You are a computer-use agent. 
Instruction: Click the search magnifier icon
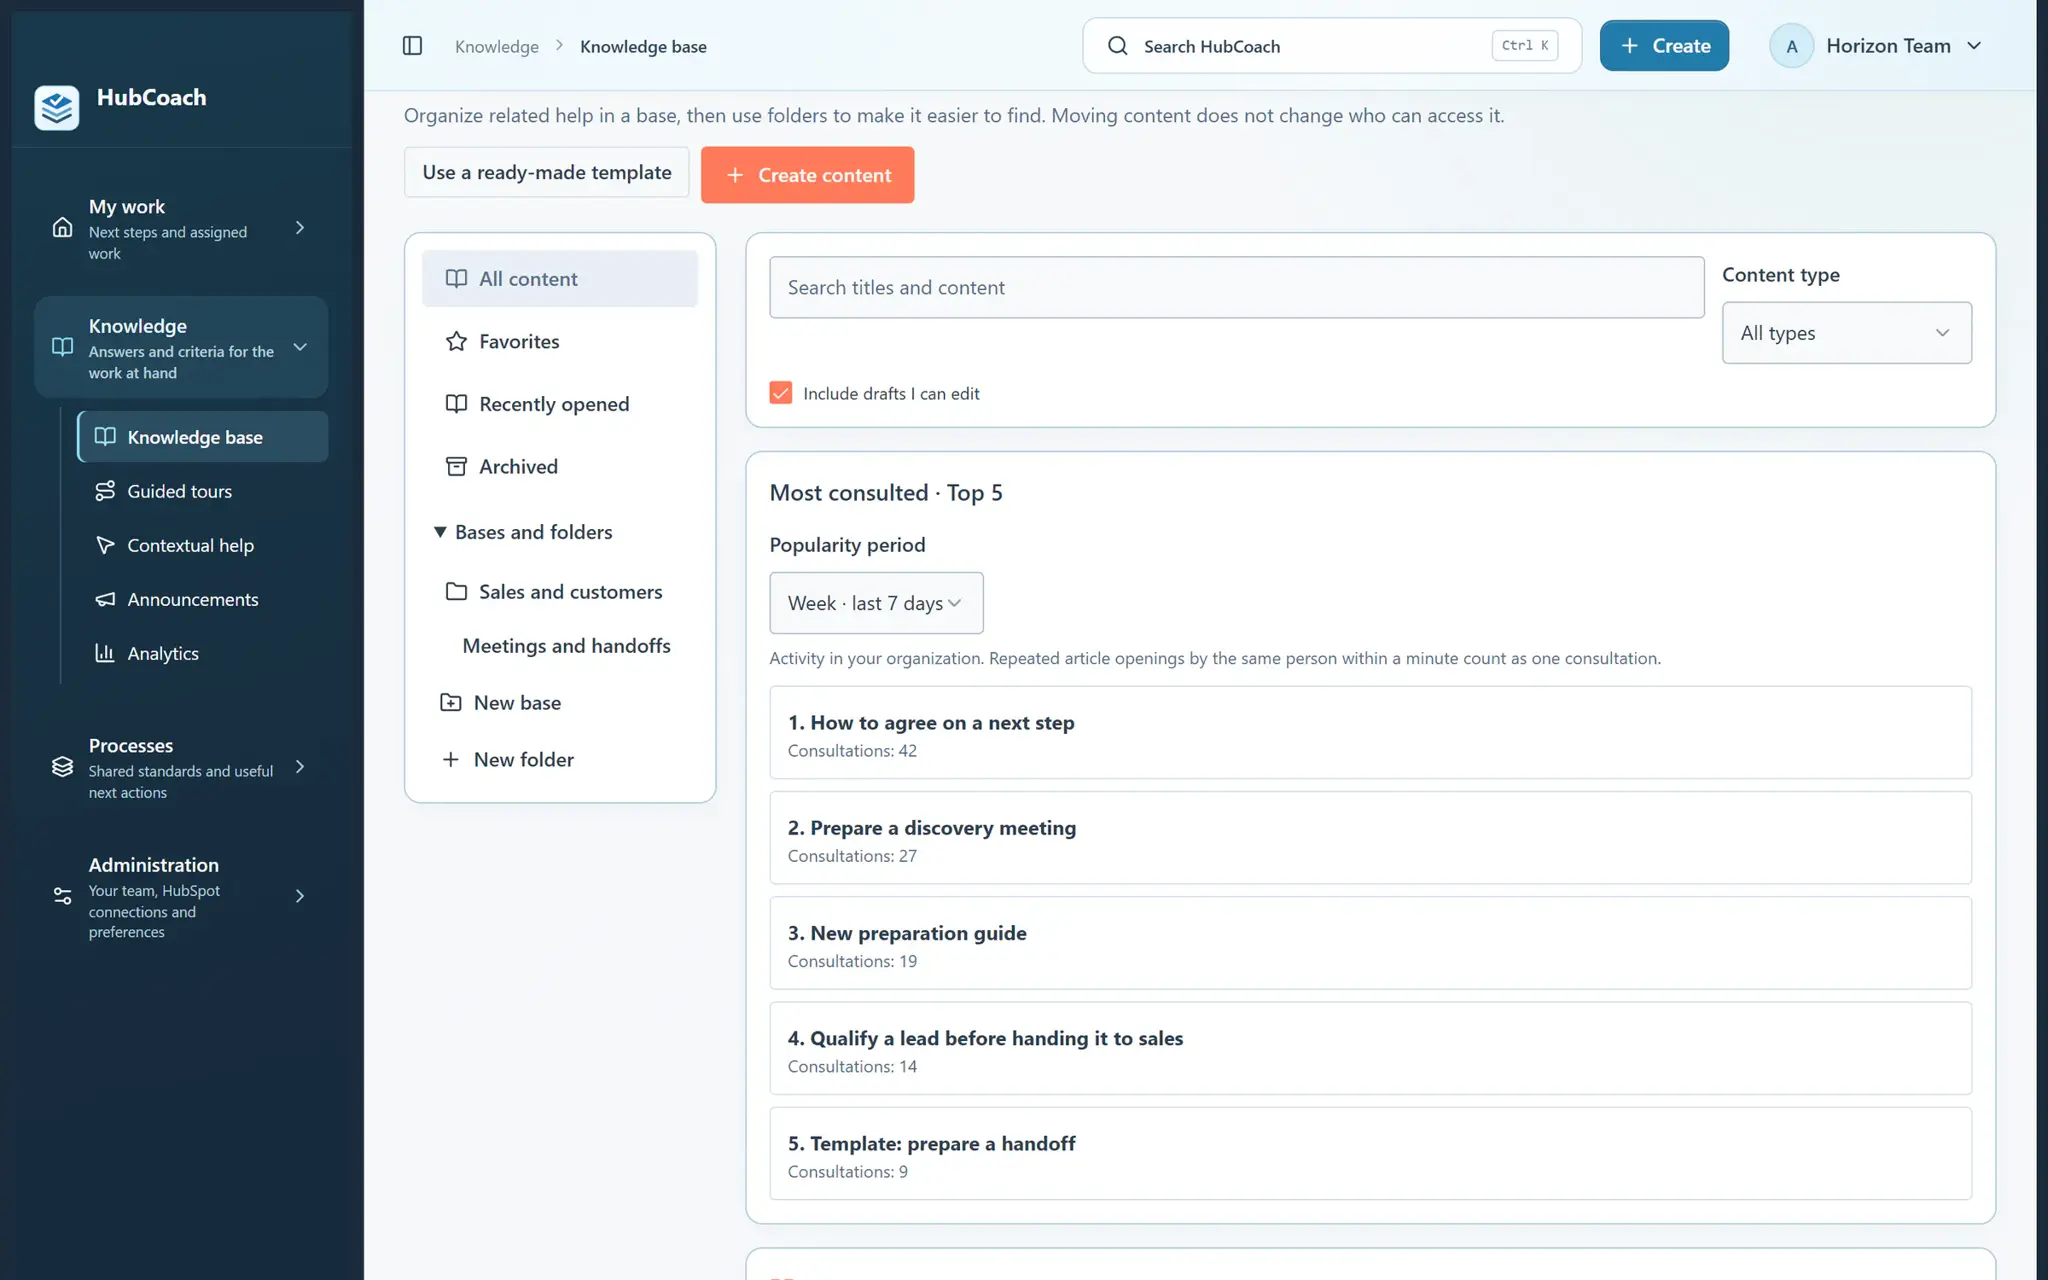[x=1118, y=46]
